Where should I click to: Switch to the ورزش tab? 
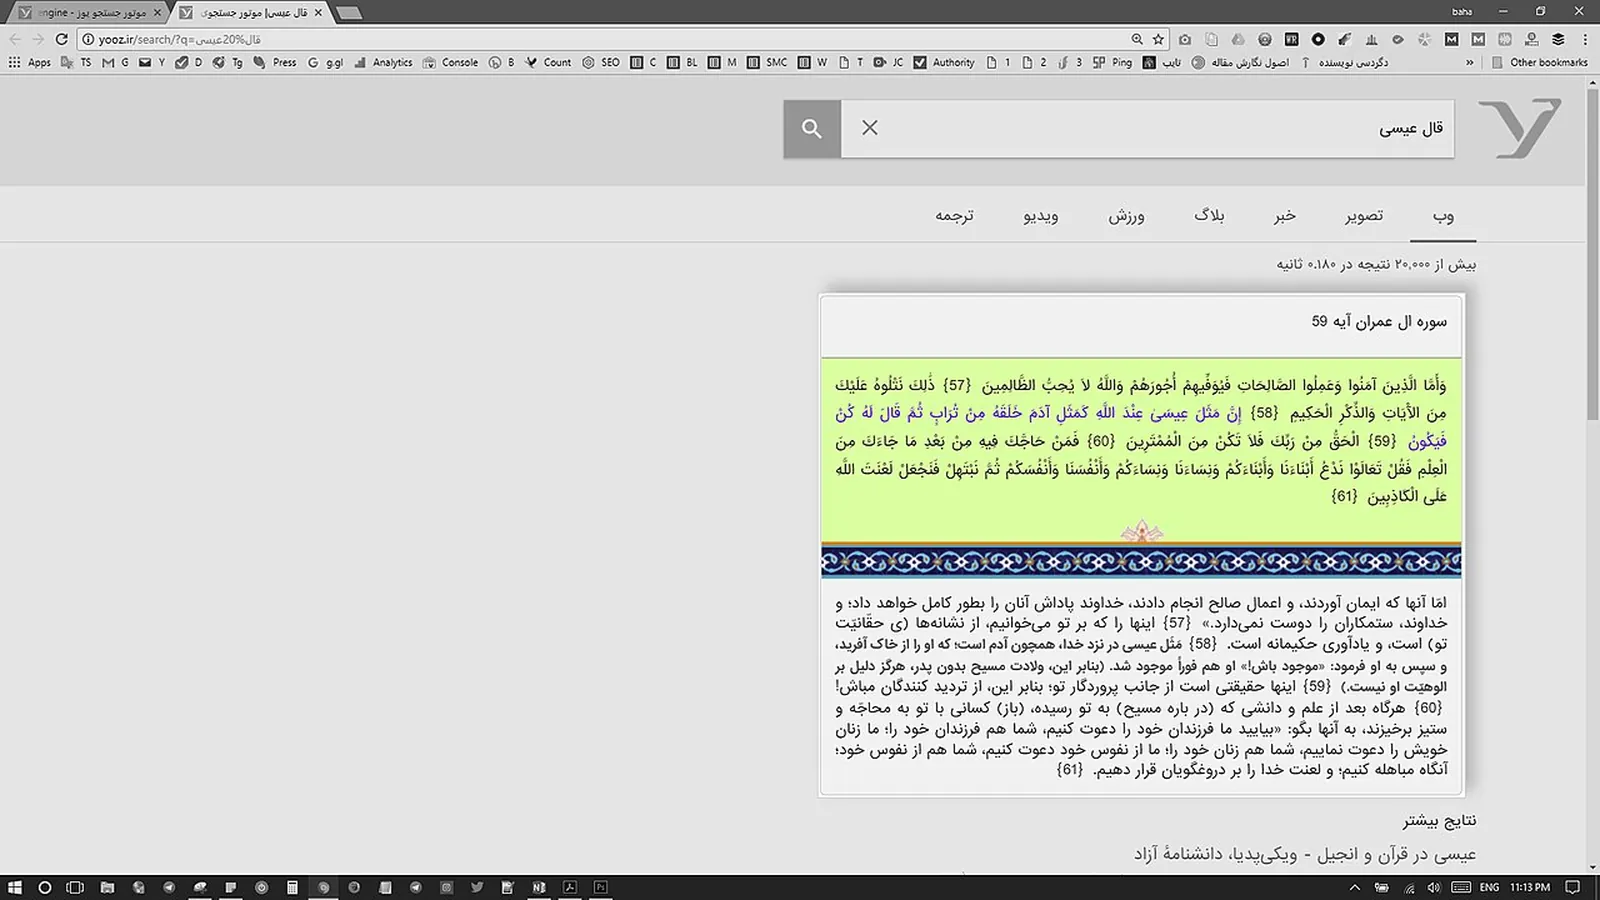tap(1126, 216)
